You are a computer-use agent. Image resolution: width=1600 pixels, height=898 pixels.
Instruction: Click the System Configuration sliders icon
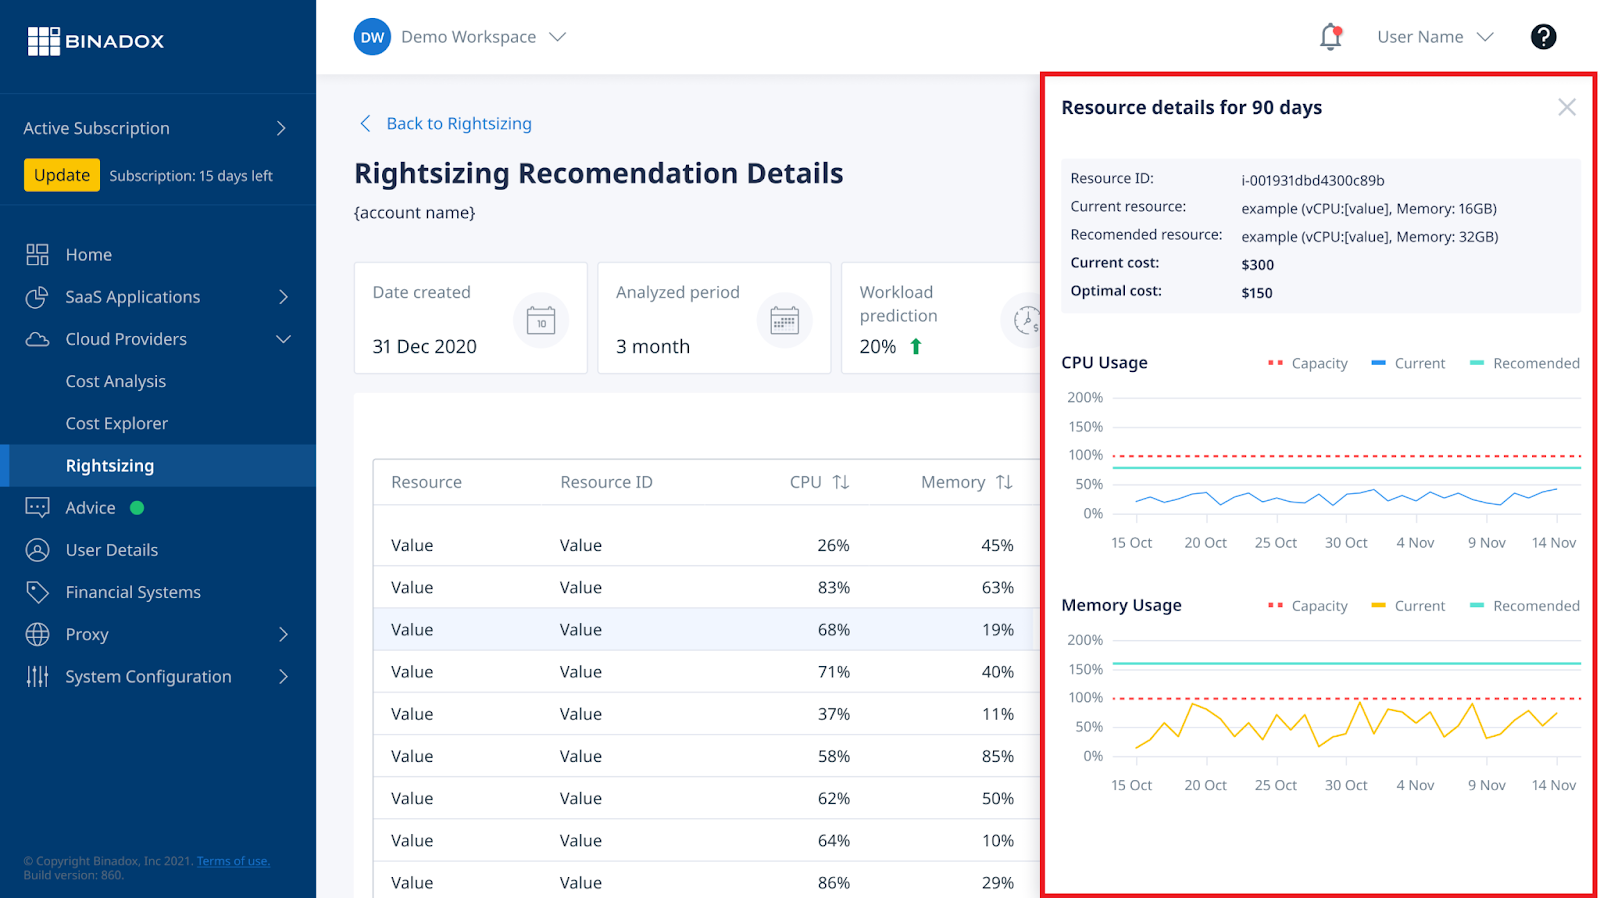coord(37,677)
